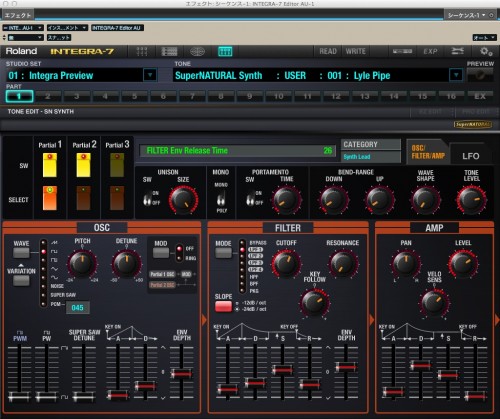The image size is (500, 419).
Task: Toggle the MONO/POLY switch
Action: [221, 198]
